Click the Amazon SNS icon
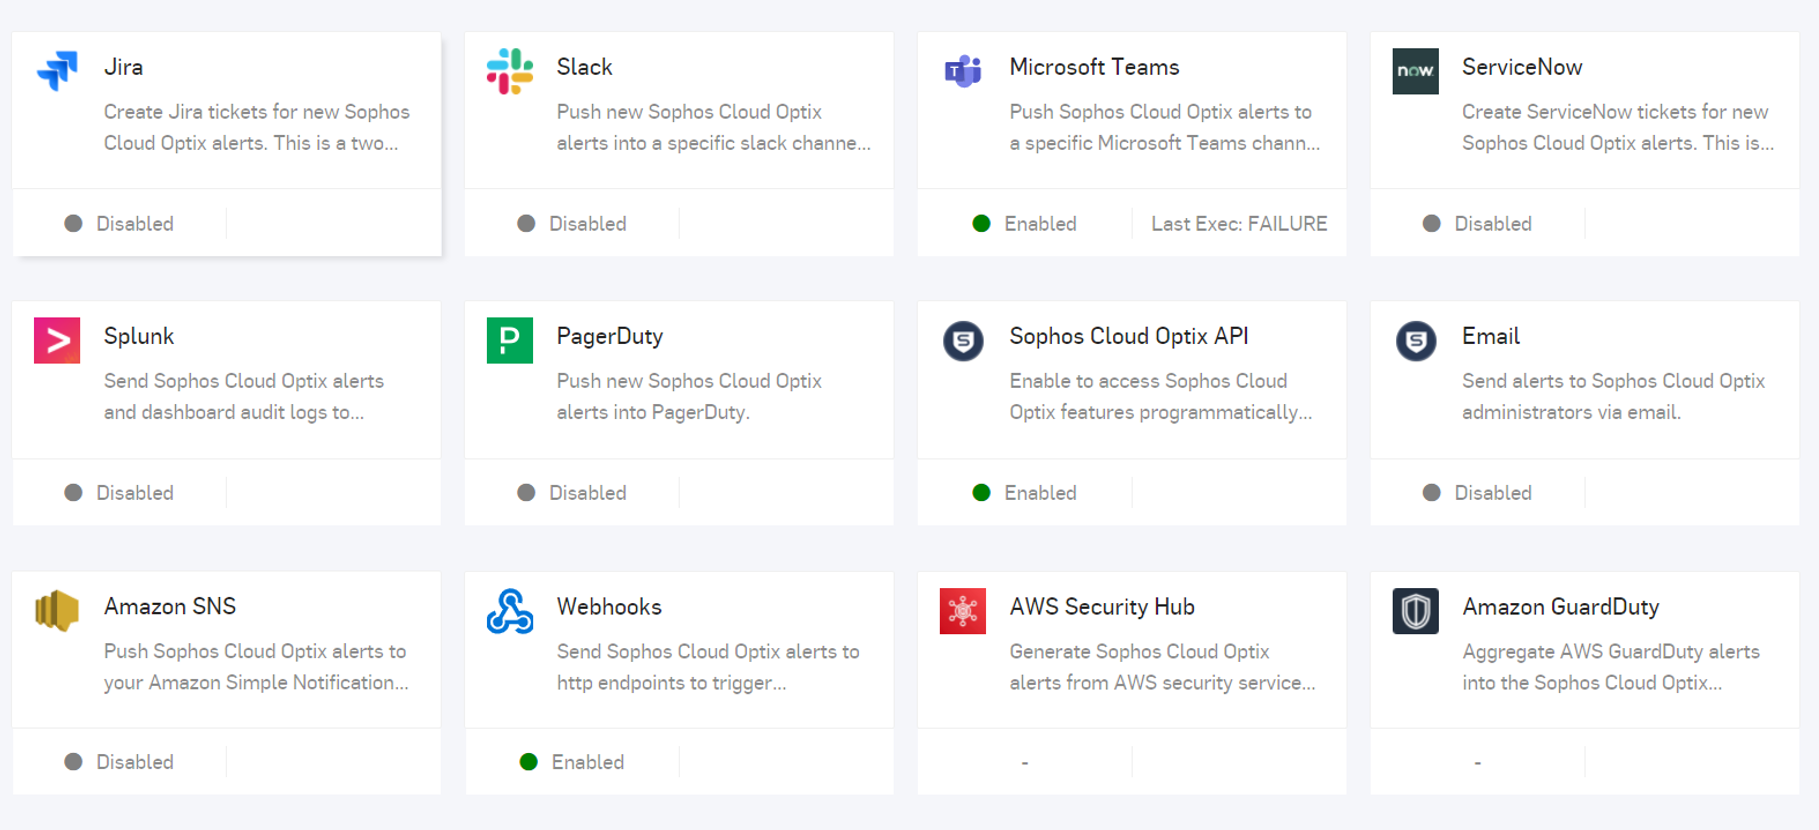Viewport: 1819px width, 830px height. click(57, 610)
